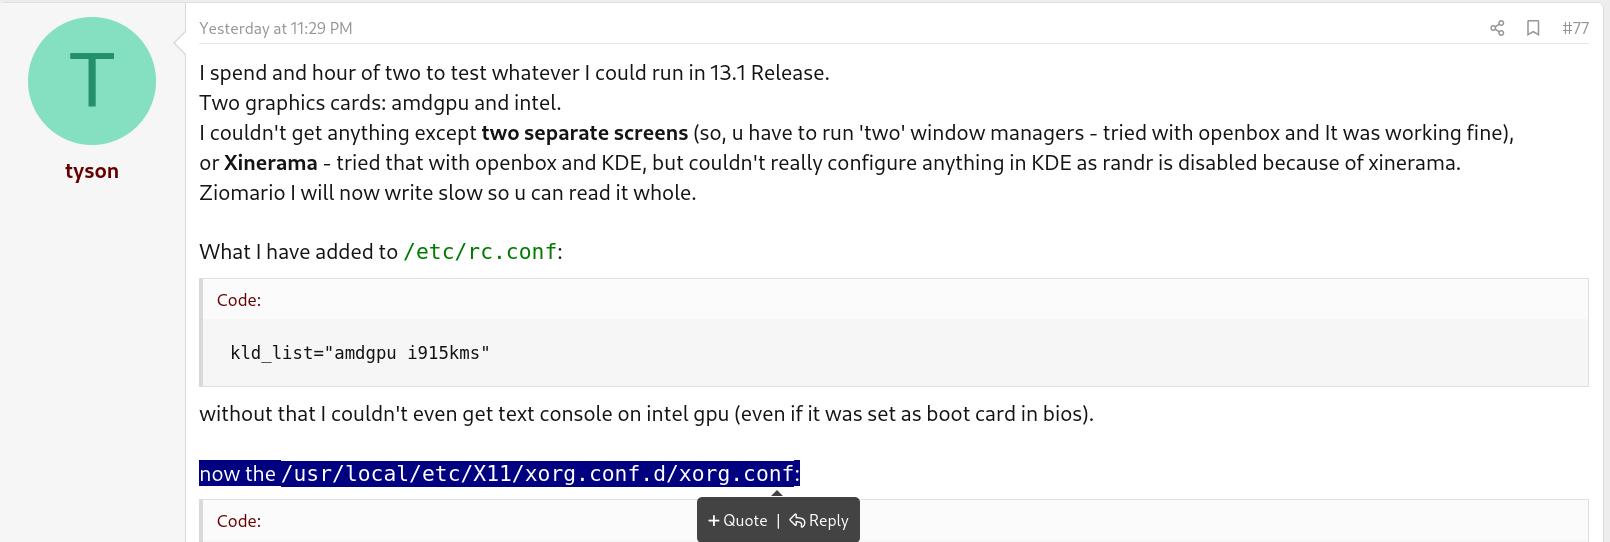The width and height of the screenshot is (1610, 542).
Task: Open tyson's round green avatar
Action: [x=92, y=81]
